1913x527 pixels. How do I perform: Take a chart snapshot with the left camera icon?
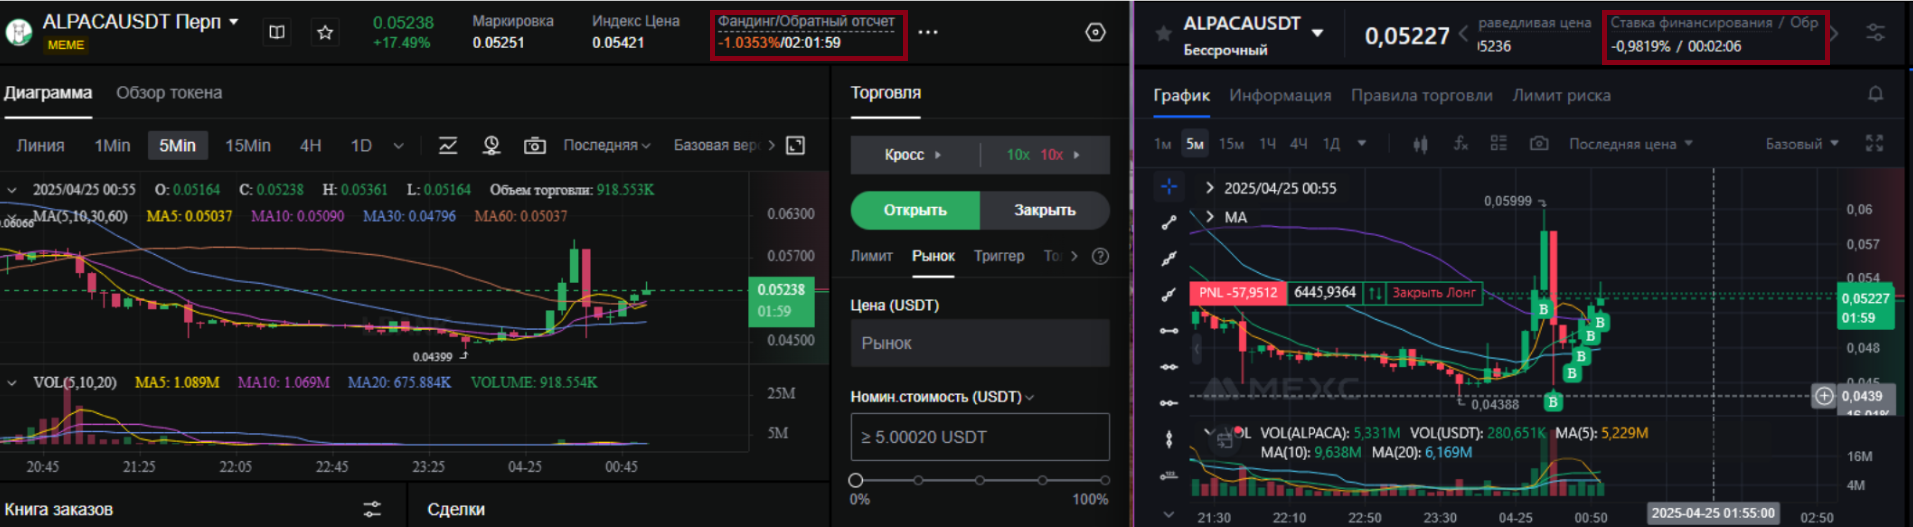pyautogui.click(x=535, y=146)
